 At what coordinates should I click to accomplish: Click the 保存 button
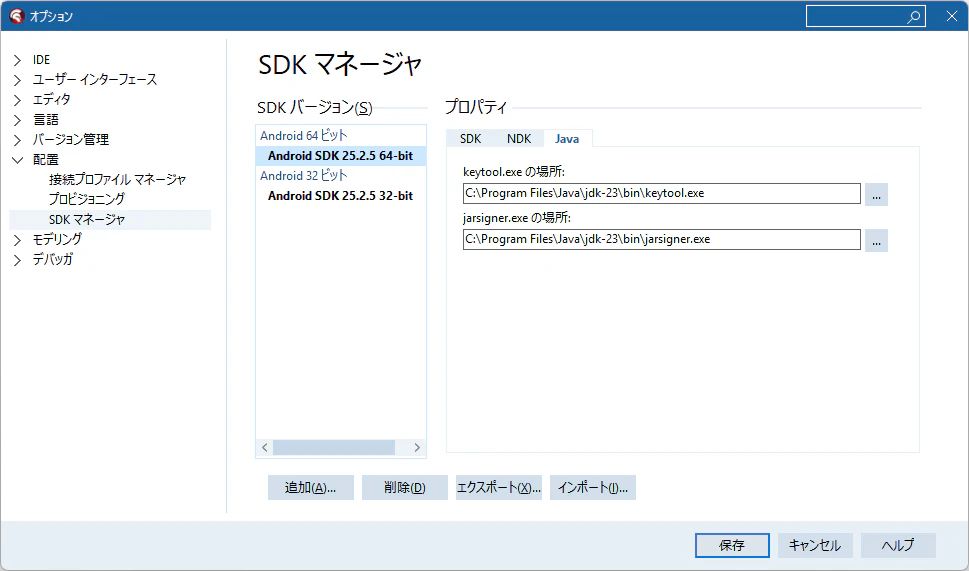(x=732, y=546)
